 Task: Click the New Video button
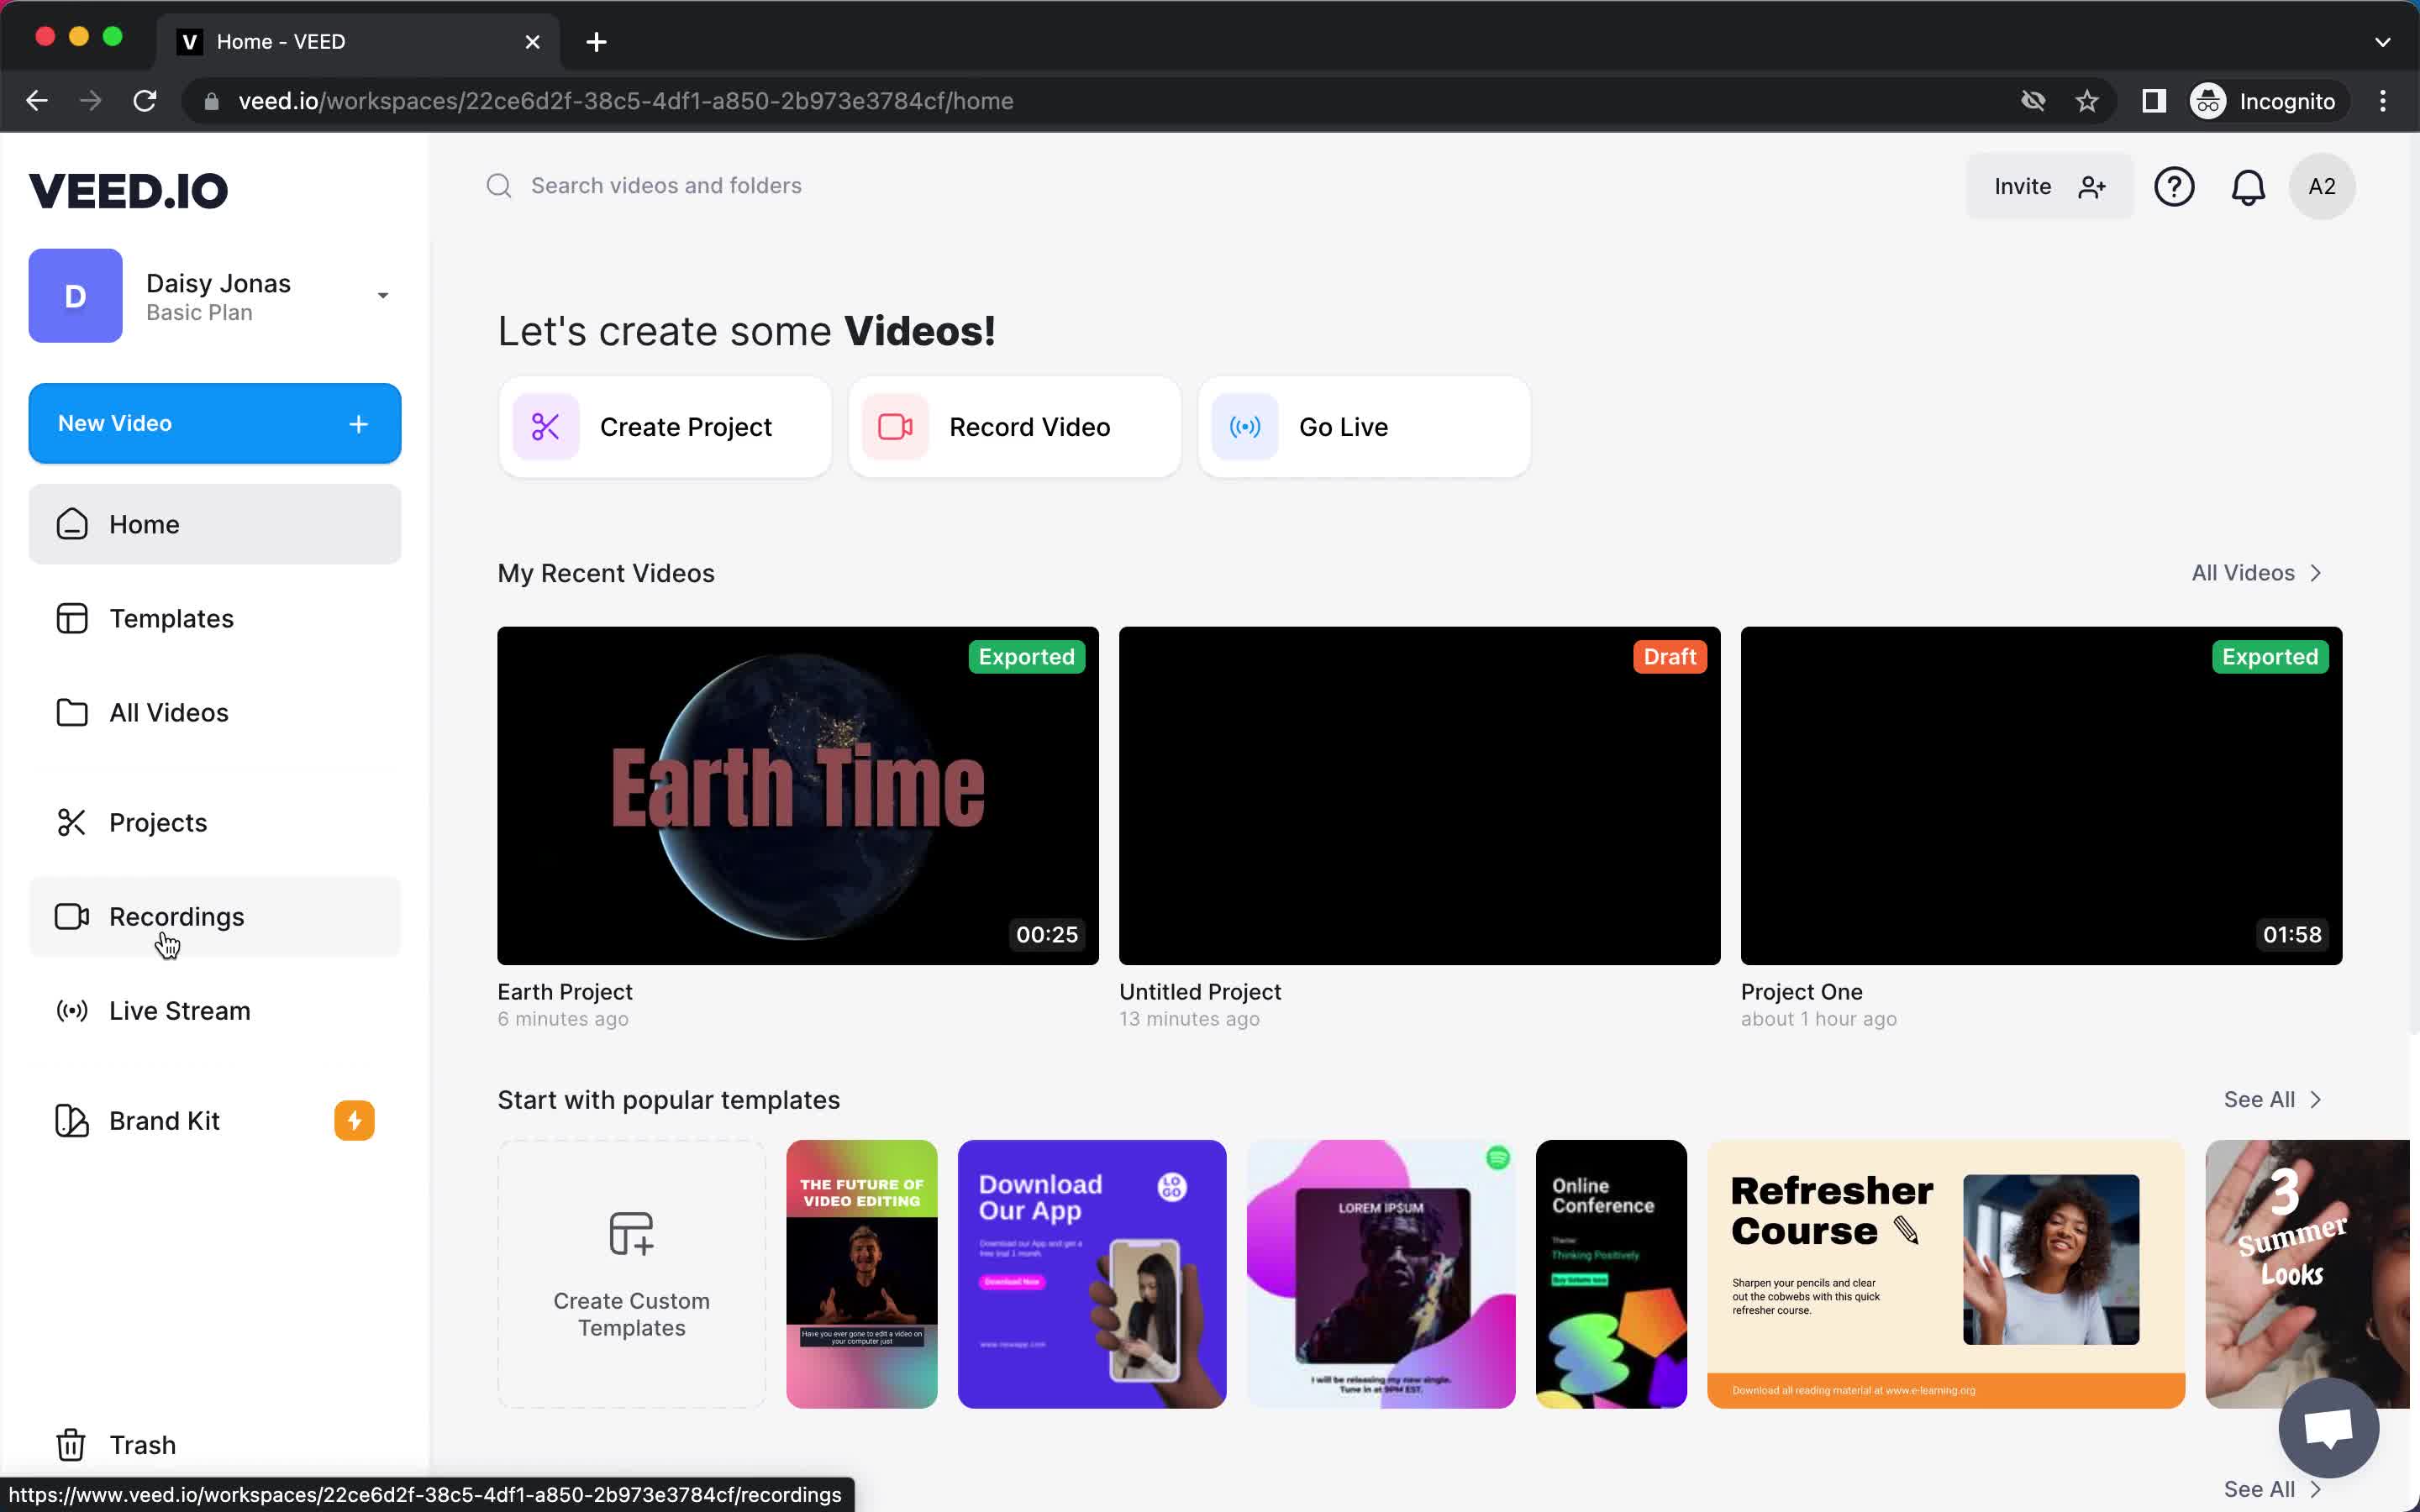214,423
